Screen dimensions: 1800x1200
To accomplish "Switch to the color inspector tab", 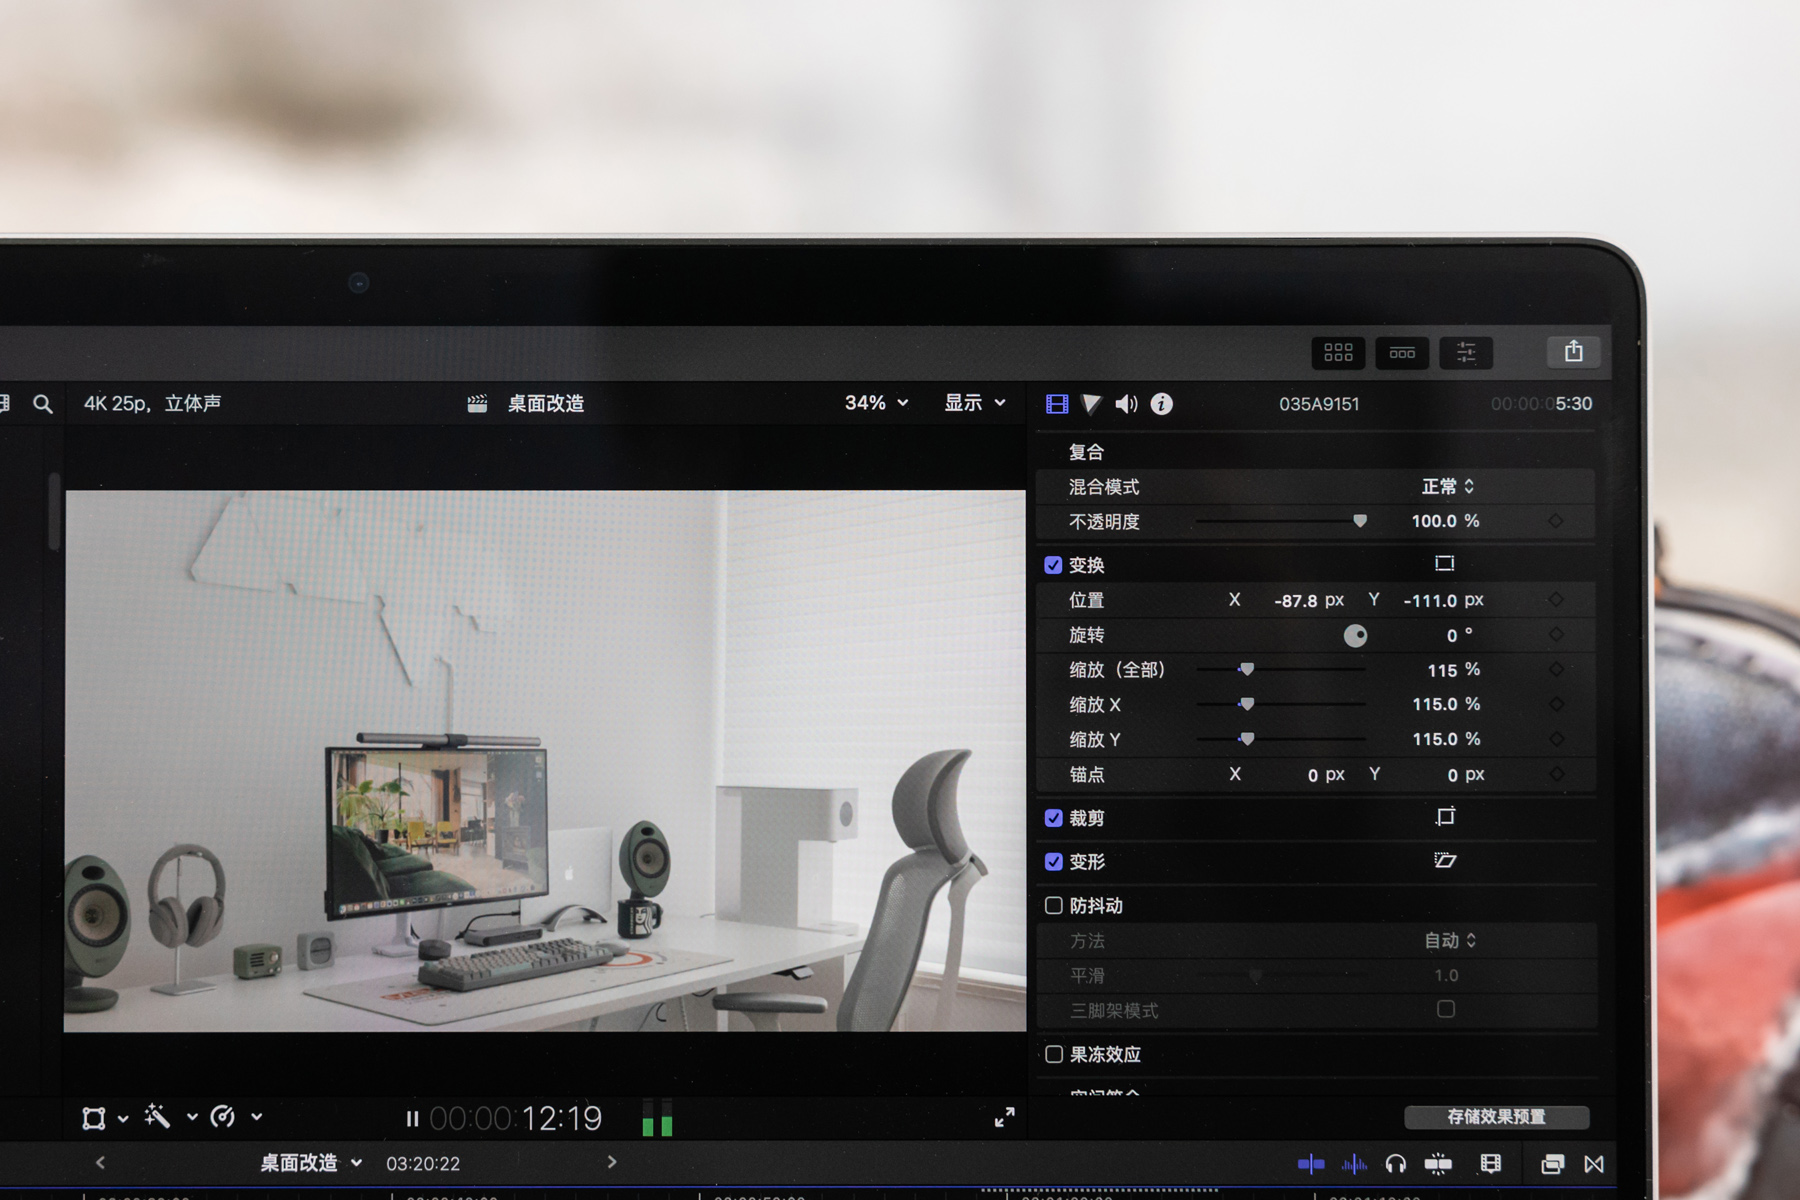I will tap(1092, 404).
